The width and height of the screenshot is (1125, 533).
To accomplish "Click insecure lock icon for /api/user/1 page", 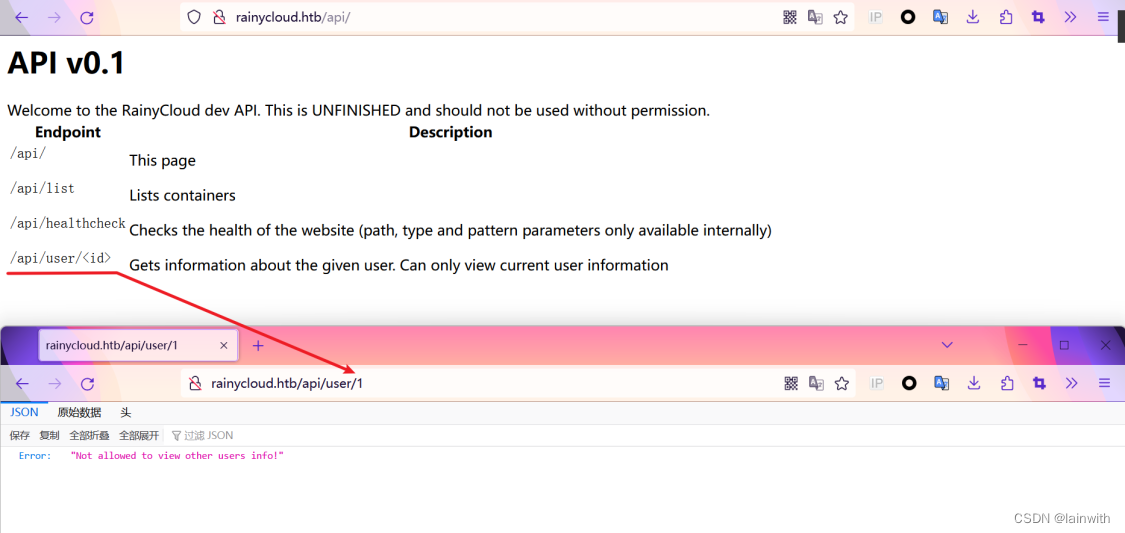I will (194, 384).
